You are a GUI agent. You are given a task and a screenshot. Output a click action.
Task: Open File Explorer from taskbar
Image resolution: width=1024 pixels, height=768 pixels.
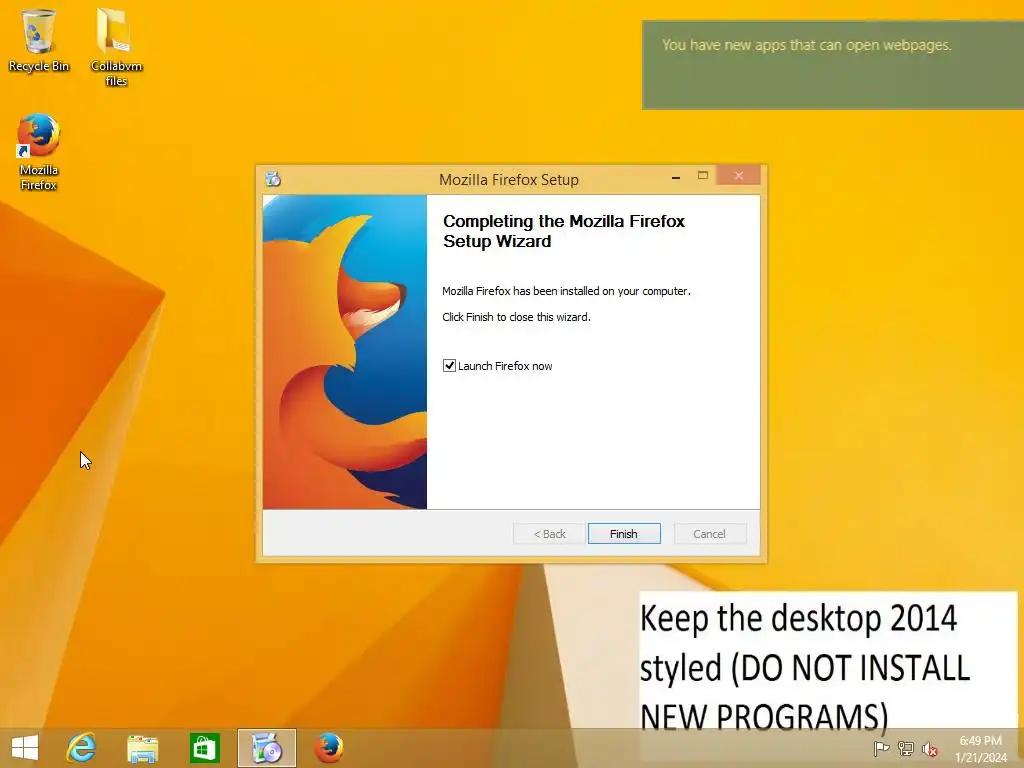coord(142,748)
